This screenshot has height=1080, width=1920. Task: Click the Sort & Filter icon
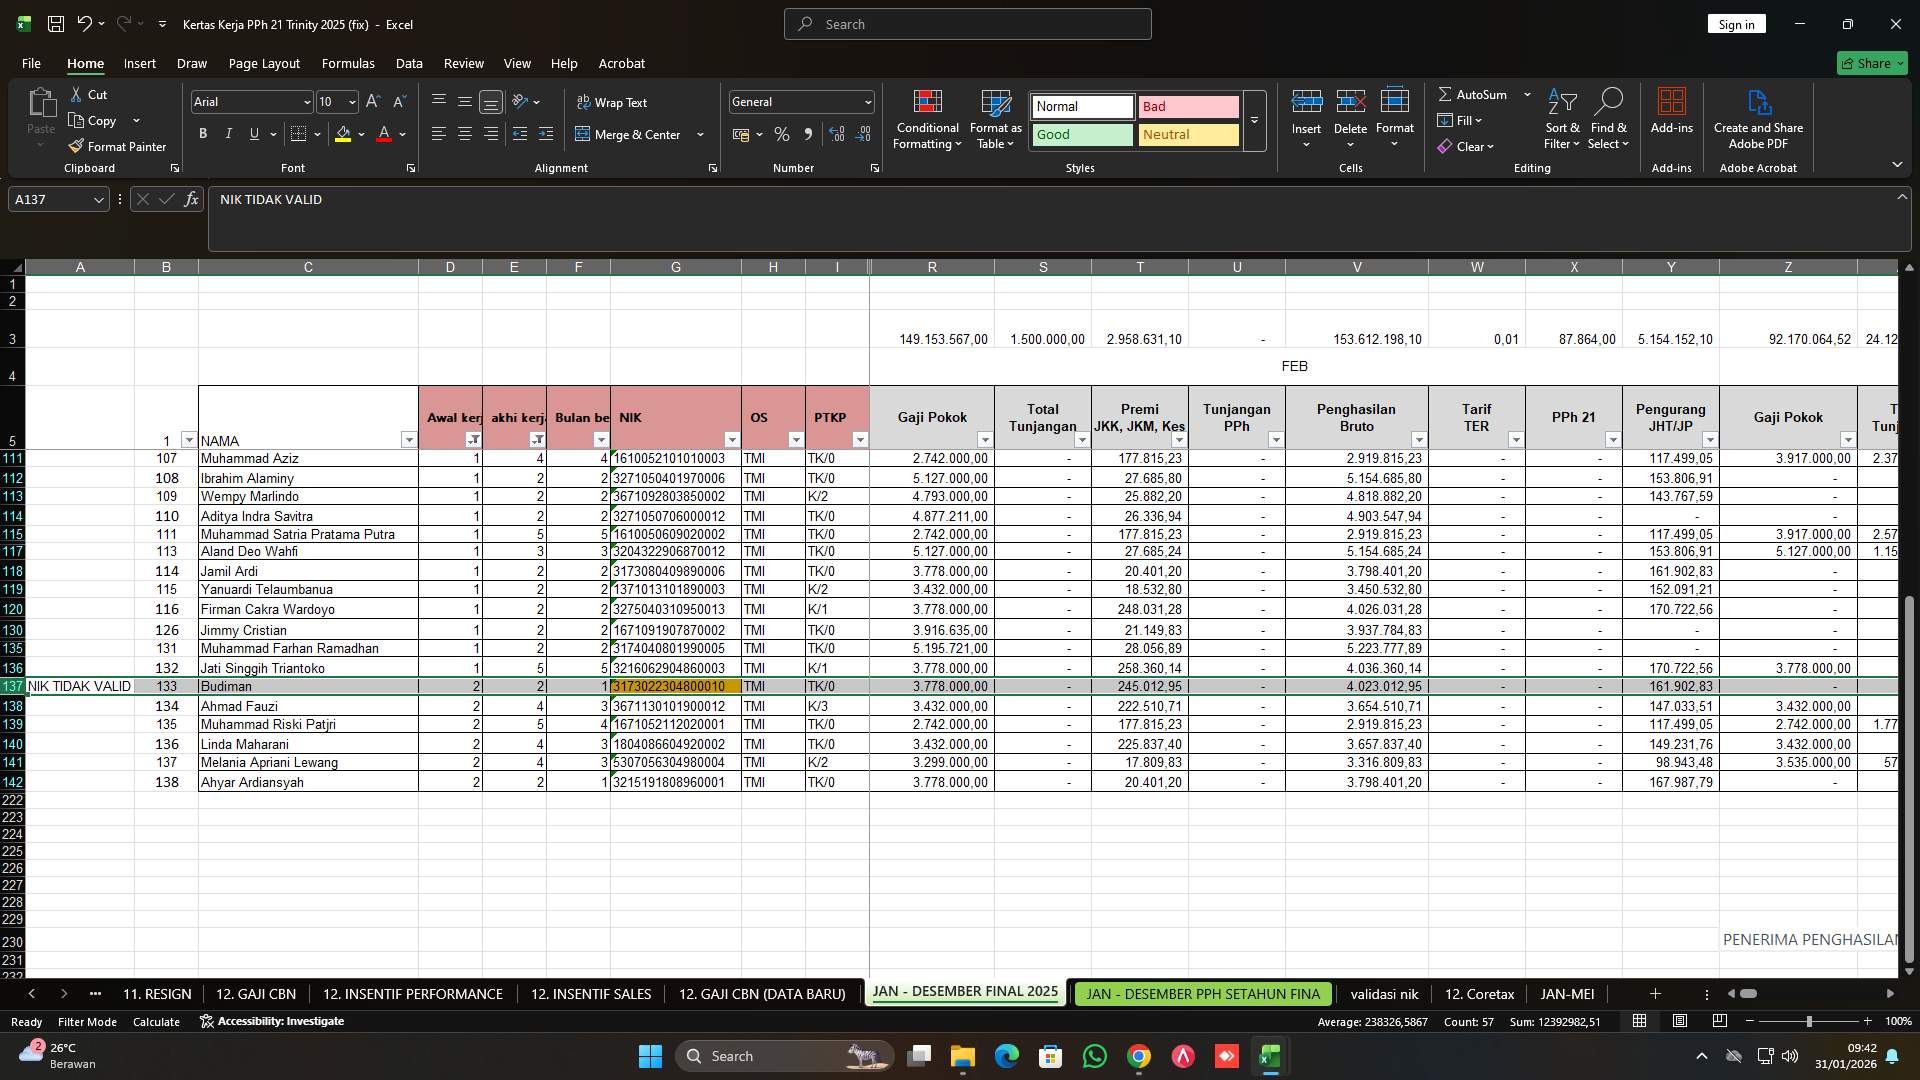pos(1561,118)
